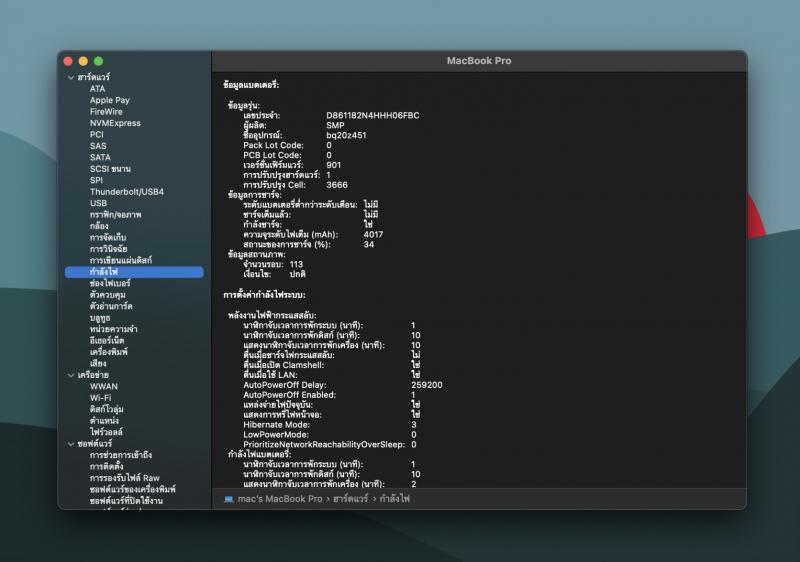
Task: Select the NVMExpress hardware item
Action: 115,123
